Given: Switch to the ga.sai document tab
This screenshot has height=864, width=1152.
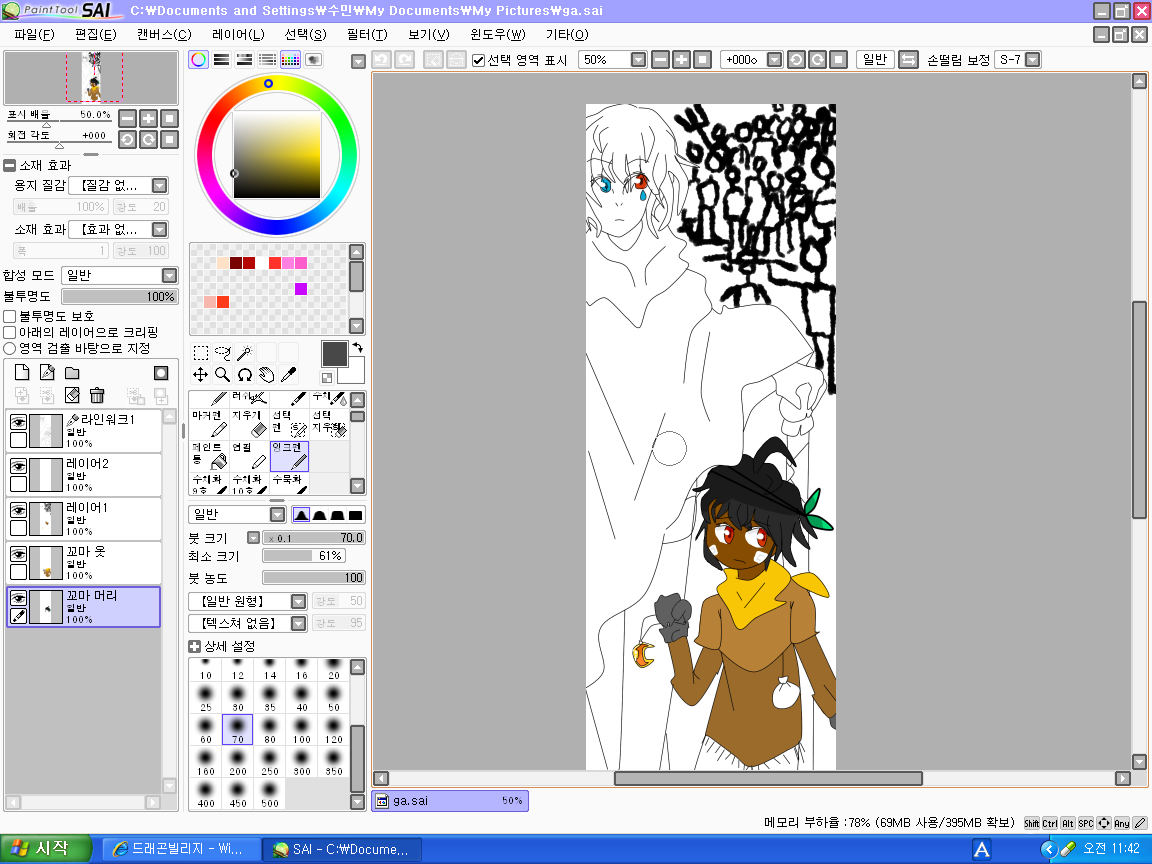Looking at the screenshot, I should click(450, 801).
